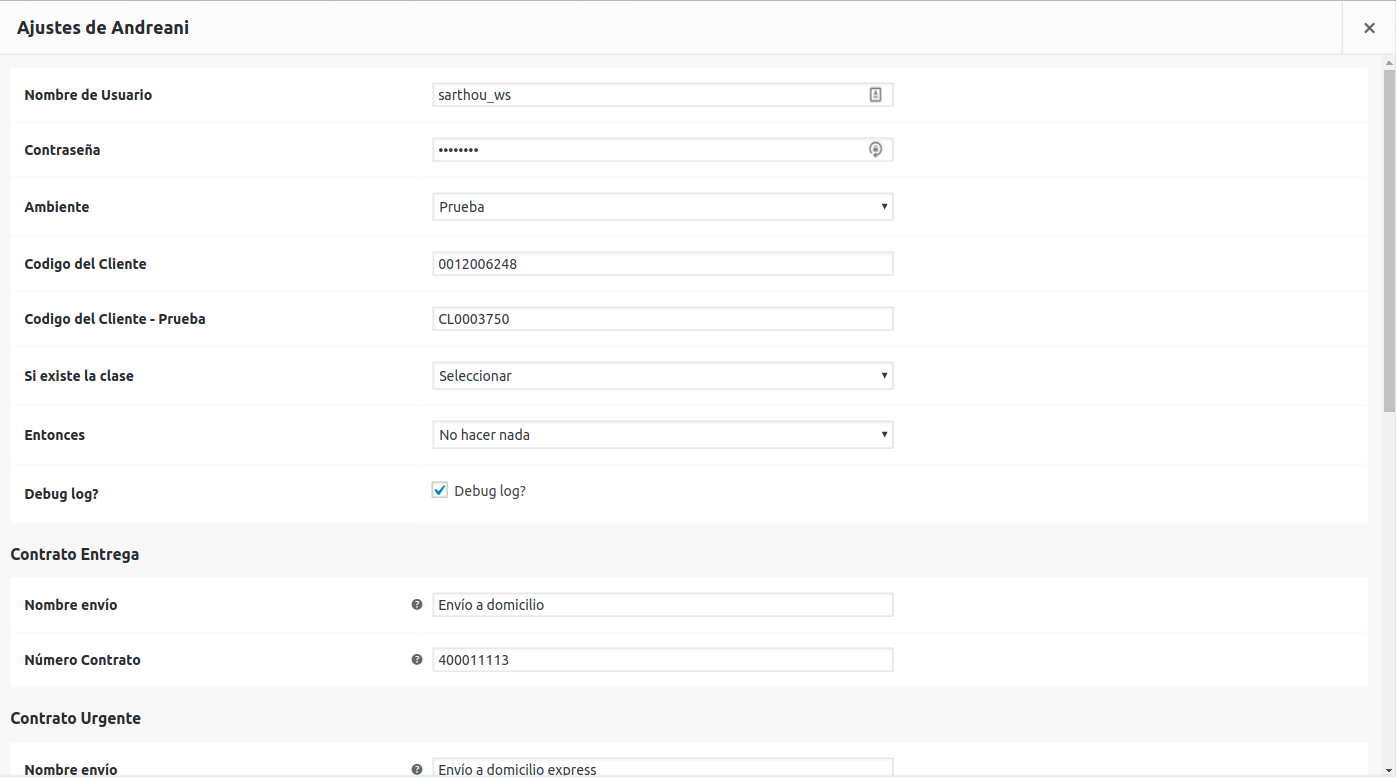The width and height of the screenshot is (1396, 778).
Task: Click the vertical scrollbar thumb
Action: click(x=1389, y=240)
